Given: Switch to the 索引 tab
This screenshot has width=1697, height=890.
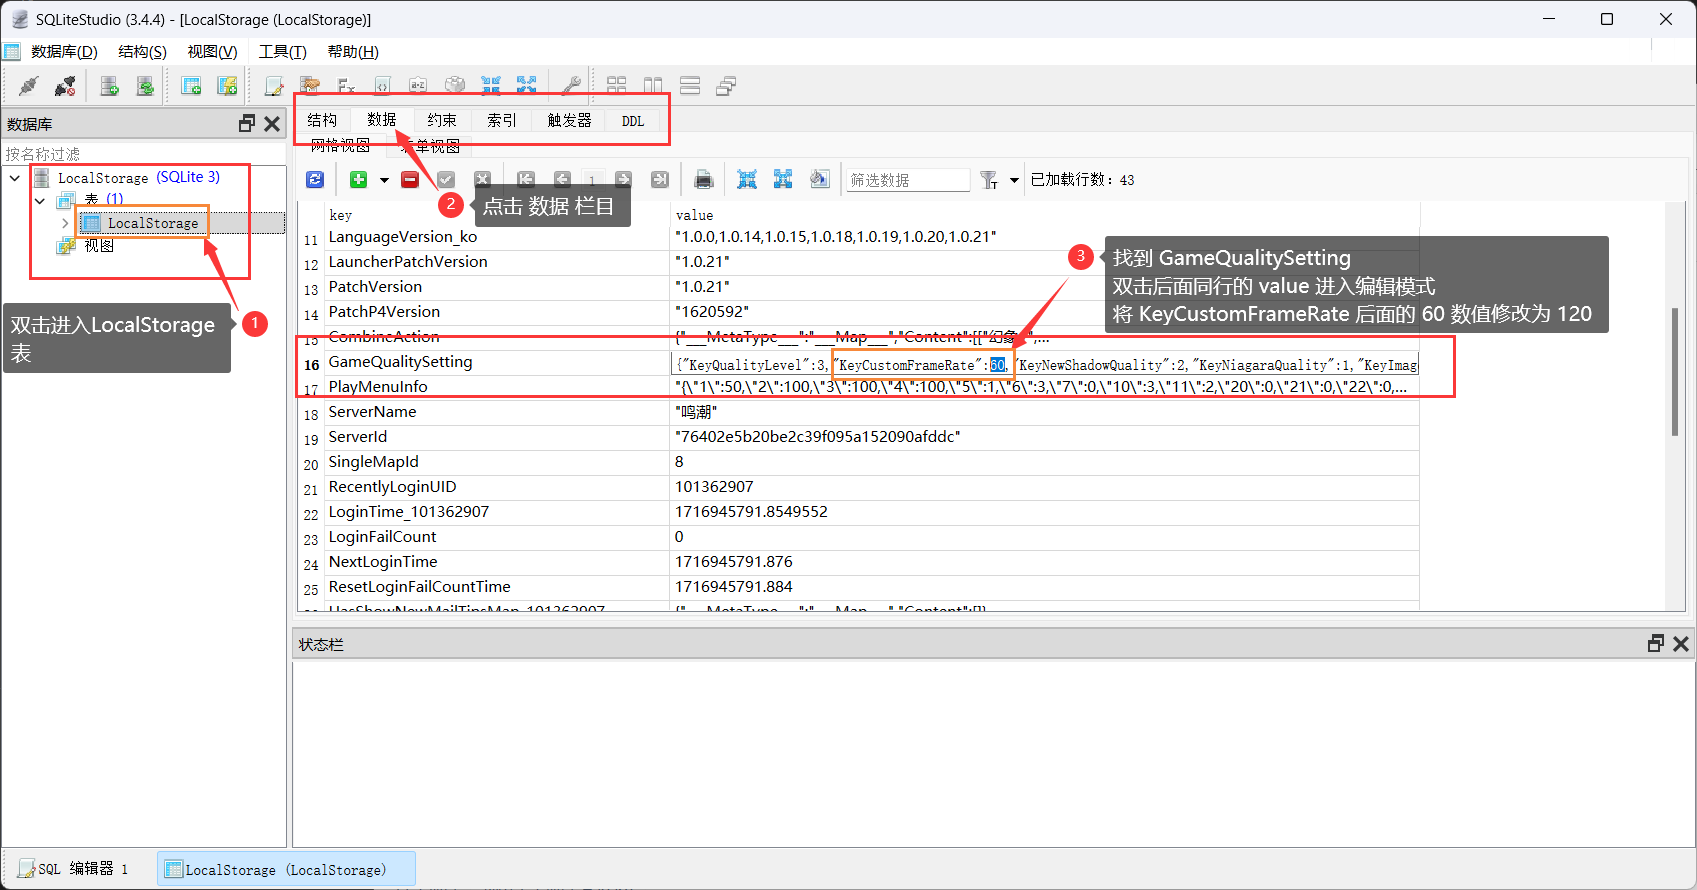Looking at the screenshot, I should point(502,120).
